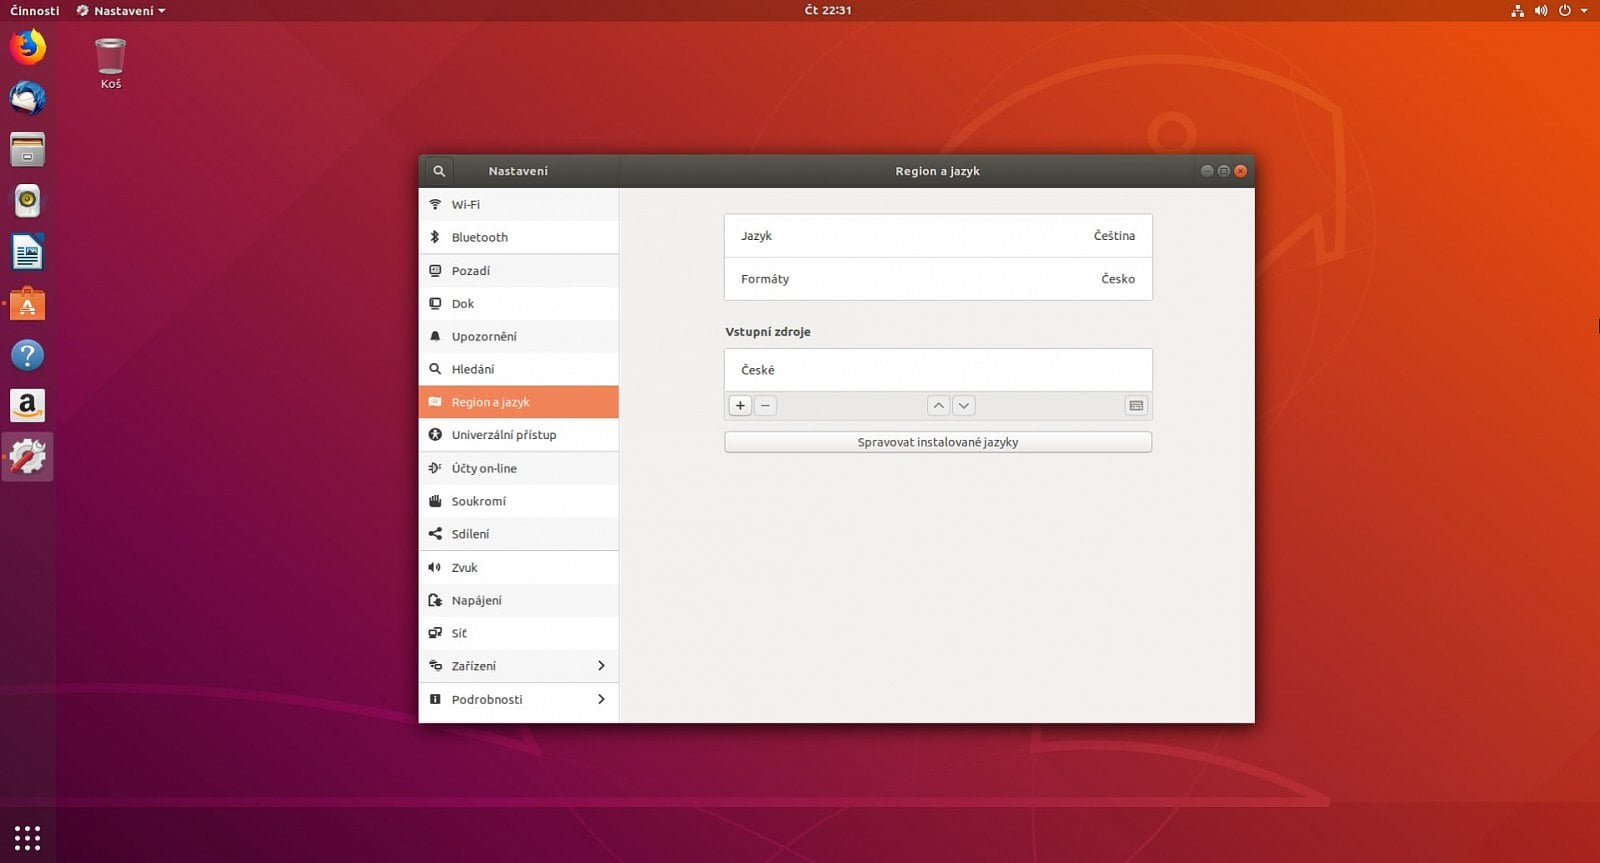Click the Zvuk speaker icon in sidebar
Screen dimensions: 1600x863
click(435, 567)
